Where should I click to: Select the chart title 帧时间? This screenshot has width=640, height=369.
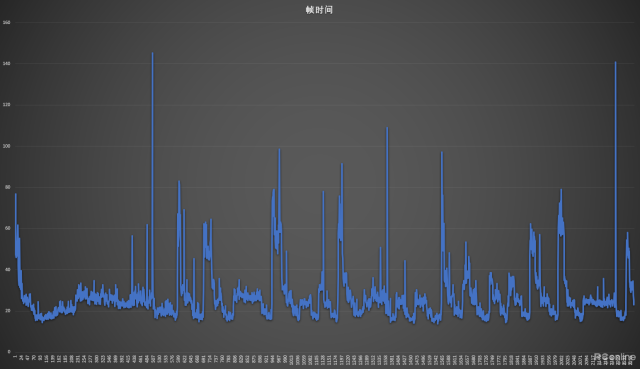point(319,10)
